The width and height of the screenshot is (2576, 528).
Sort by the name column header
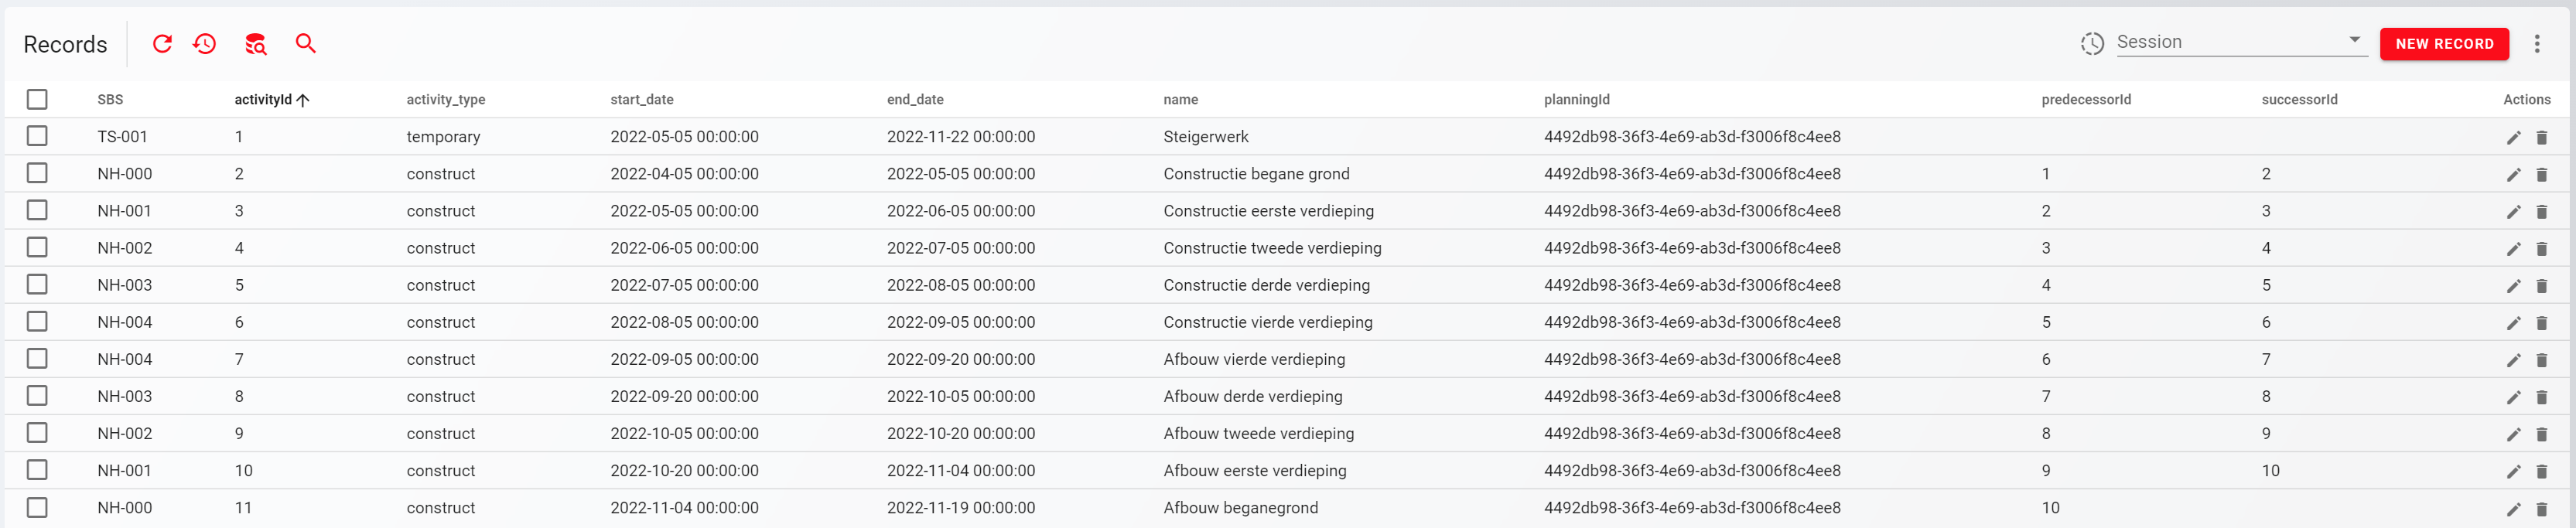coord(1180,100)
